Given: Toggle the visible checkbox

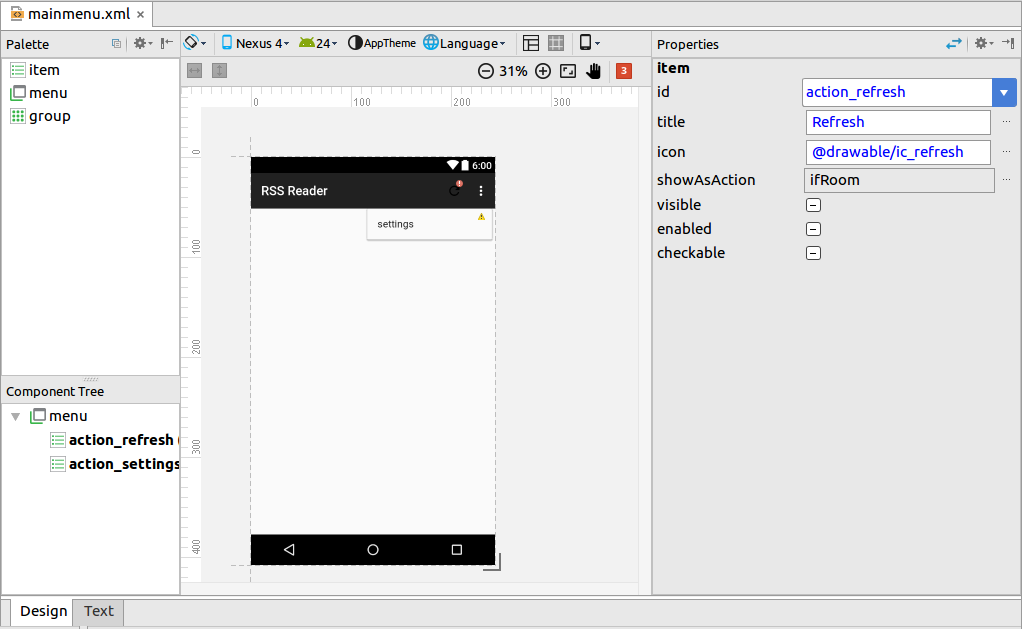Looking at the screenshot, I should (813, 205).
